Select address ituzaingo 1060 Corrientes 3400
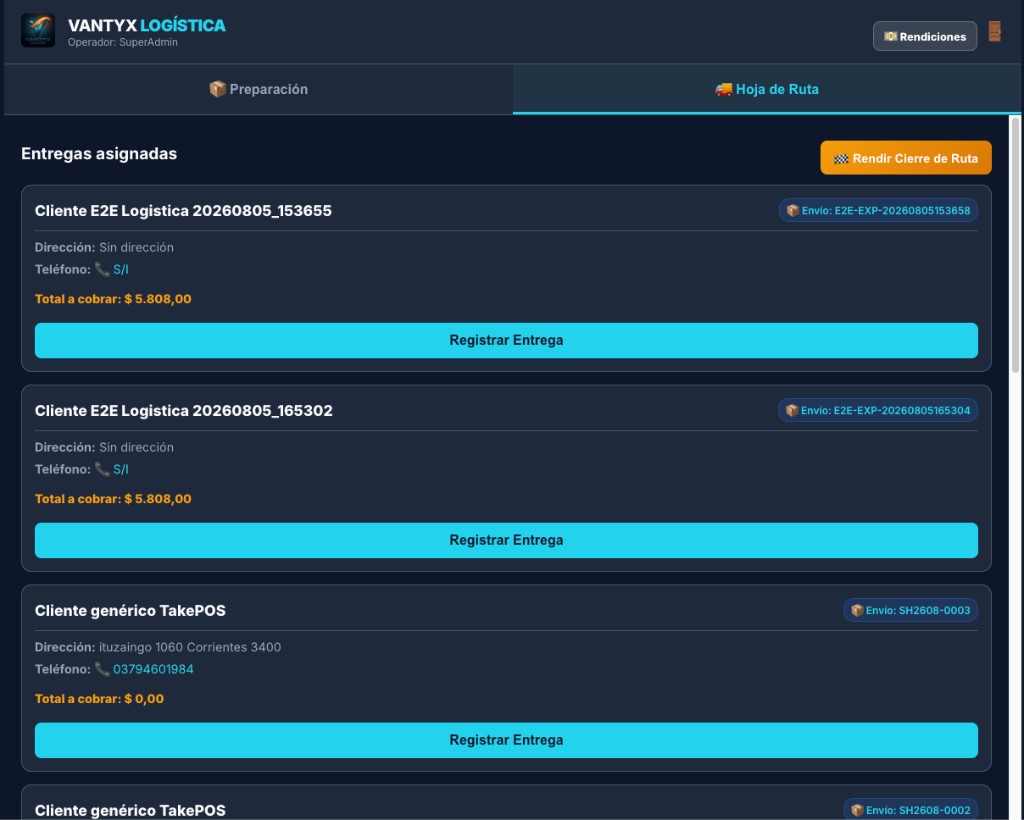The width and height of the screenshot is (1024, 820). pos(190,647)
